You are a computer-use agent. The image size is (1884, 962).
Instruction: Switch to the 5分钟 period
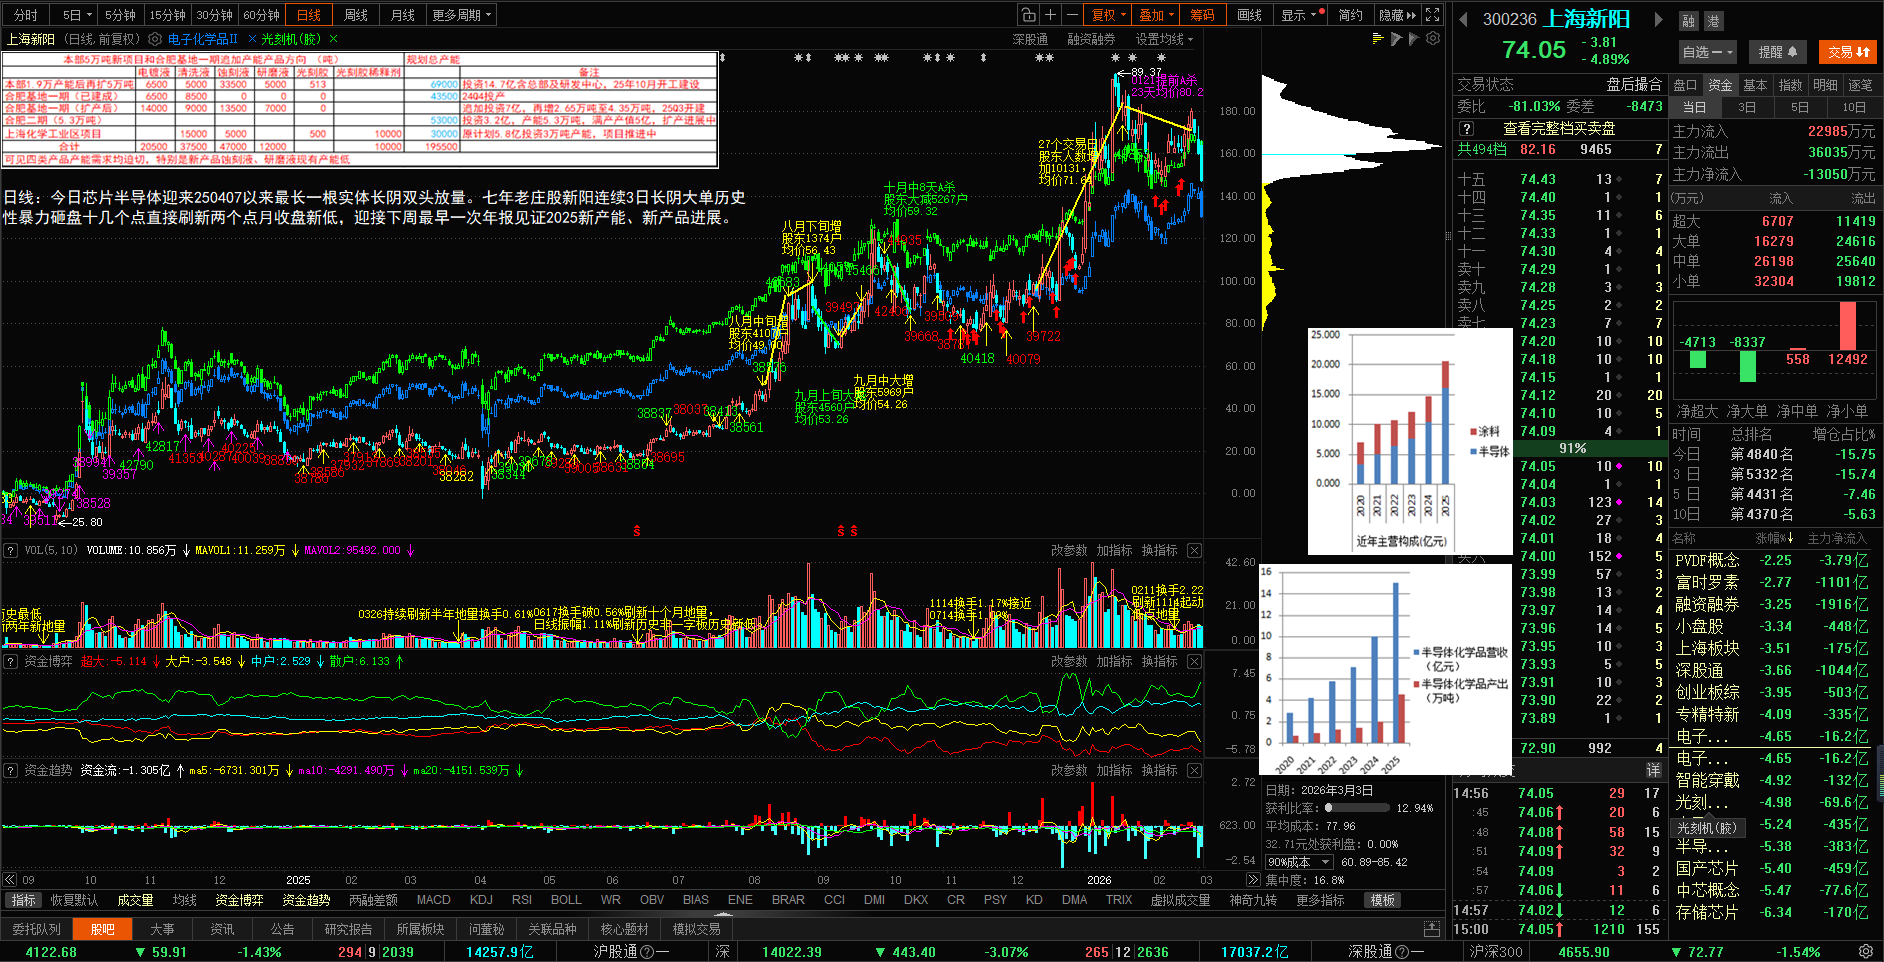120,15
